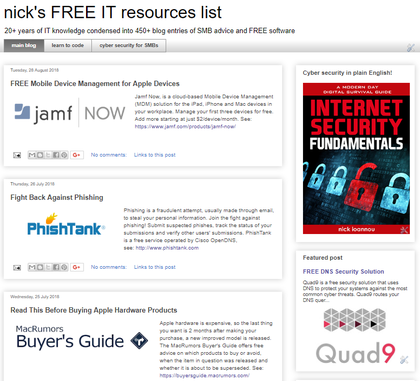Share the jamf NOW post to Facebook
Screen dimensions: 420x381
tap(56, 155)
